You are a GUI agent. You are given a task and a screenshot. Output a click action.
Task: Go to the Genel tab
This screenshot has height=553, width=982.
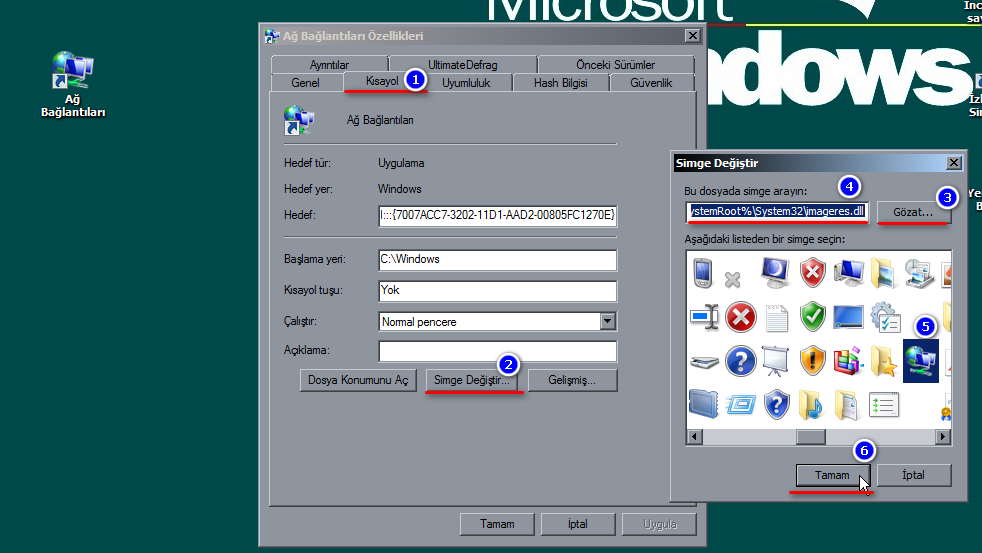[x=306, y=83]
